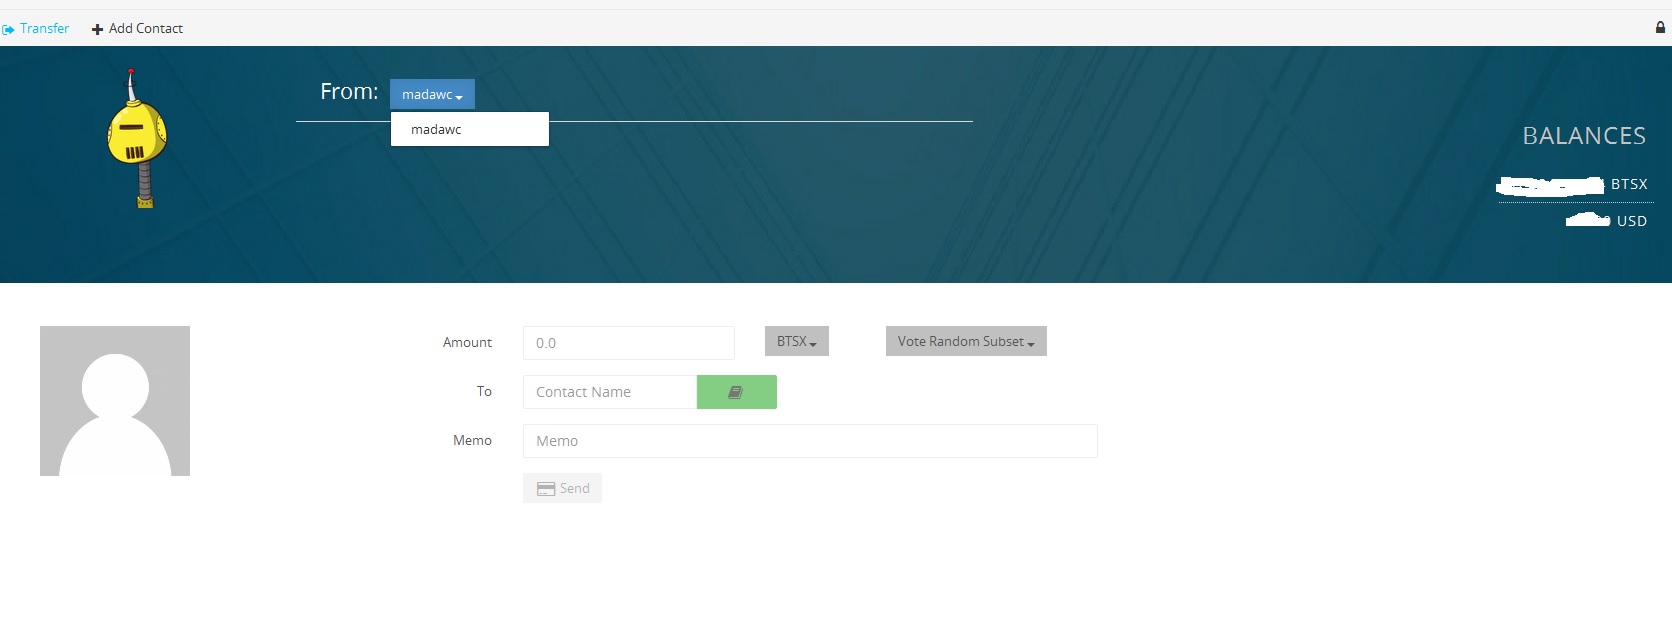Click into the Memo text field
This screenshot has width=1672, height=636.
tap(809, 441)
